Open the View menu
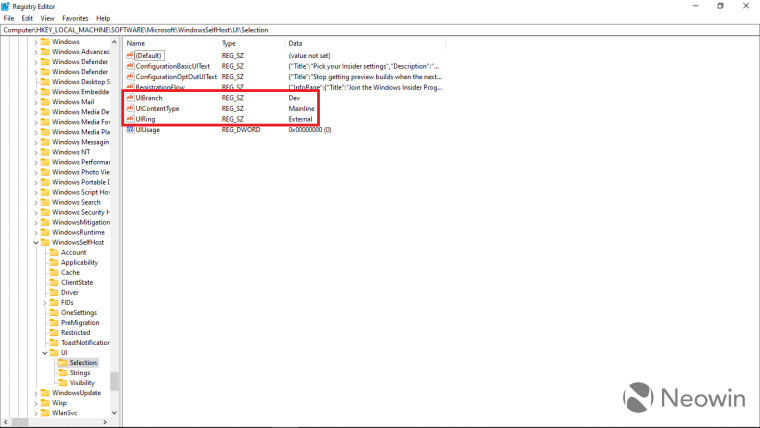This screenshot has width=760, height=428. 48,18
